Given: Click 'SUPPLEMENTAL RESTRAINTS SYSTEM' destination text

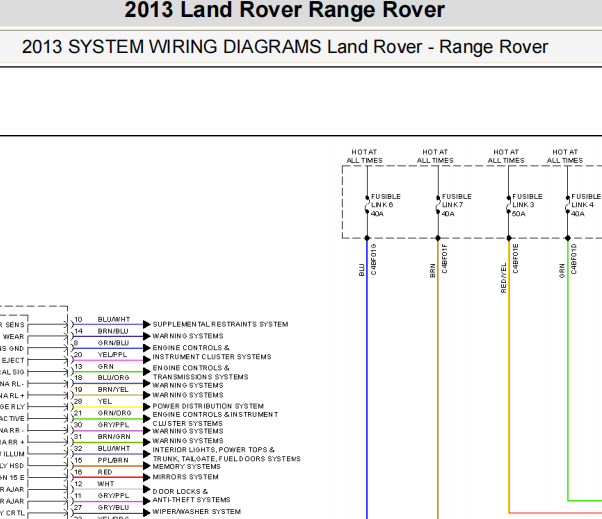Looking at the screenshot, I should coord(220,324).
